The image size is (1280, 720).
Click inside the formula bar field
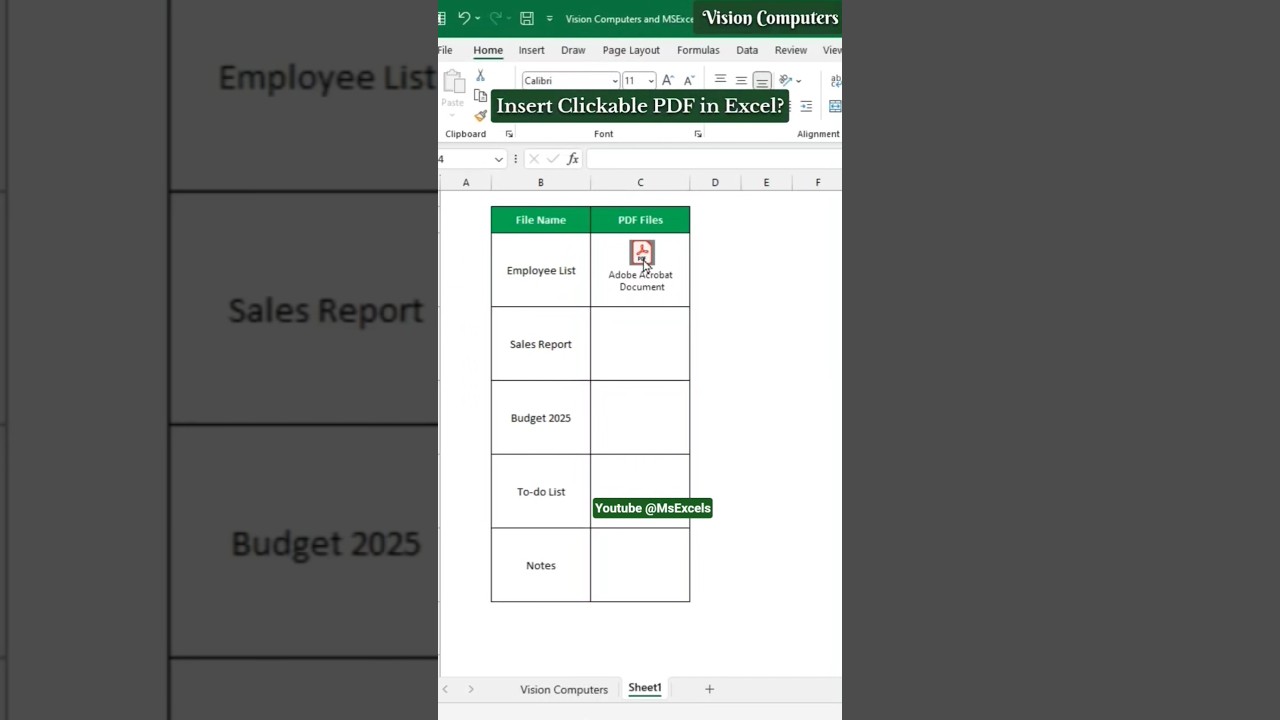click(x=714, y=159)
